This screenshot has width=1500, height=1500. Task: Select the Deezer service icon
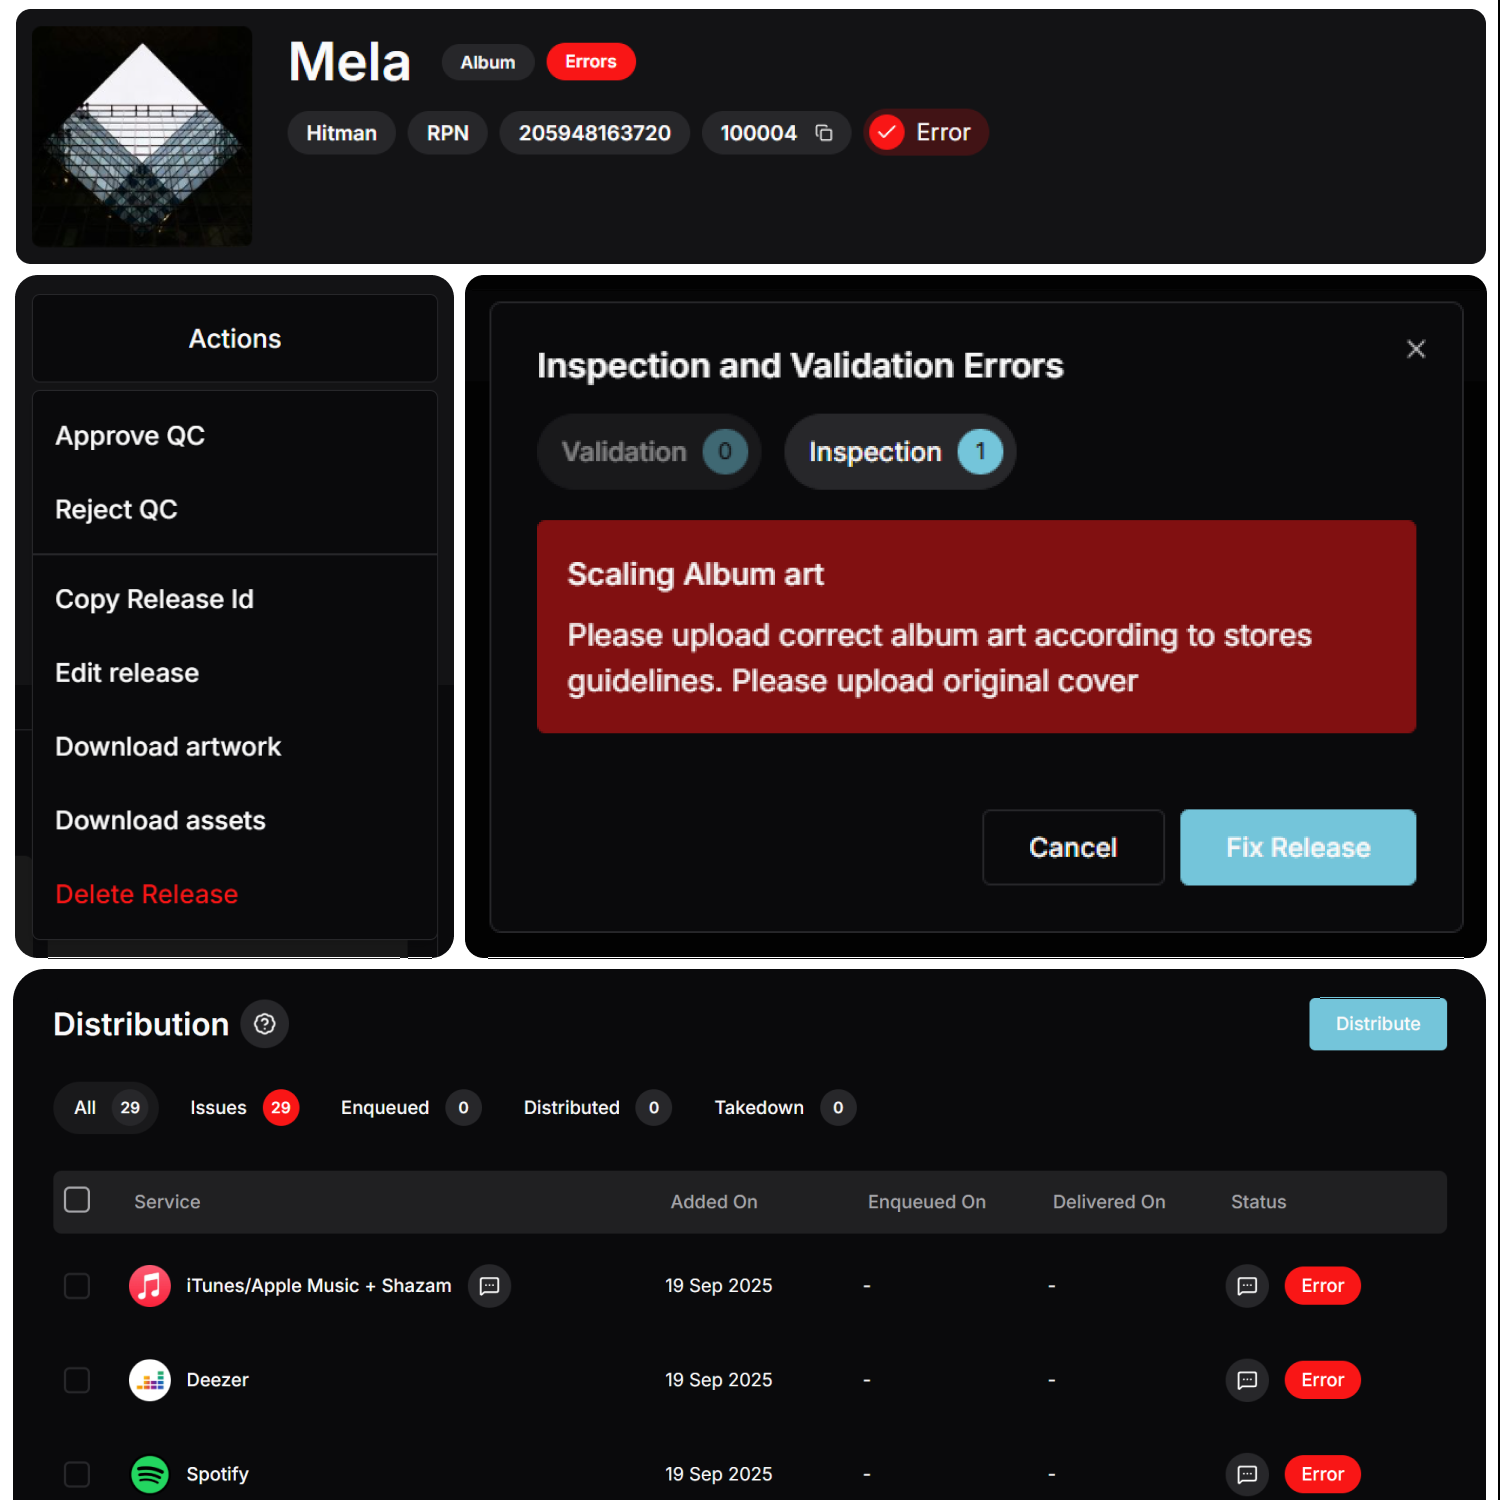coord(149,1380)
